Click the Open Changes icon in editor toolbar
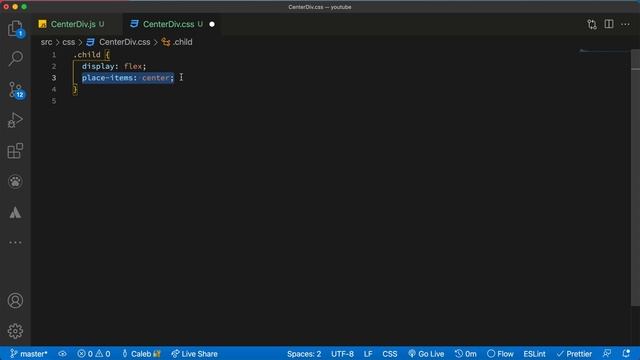 tap(592, 24)
